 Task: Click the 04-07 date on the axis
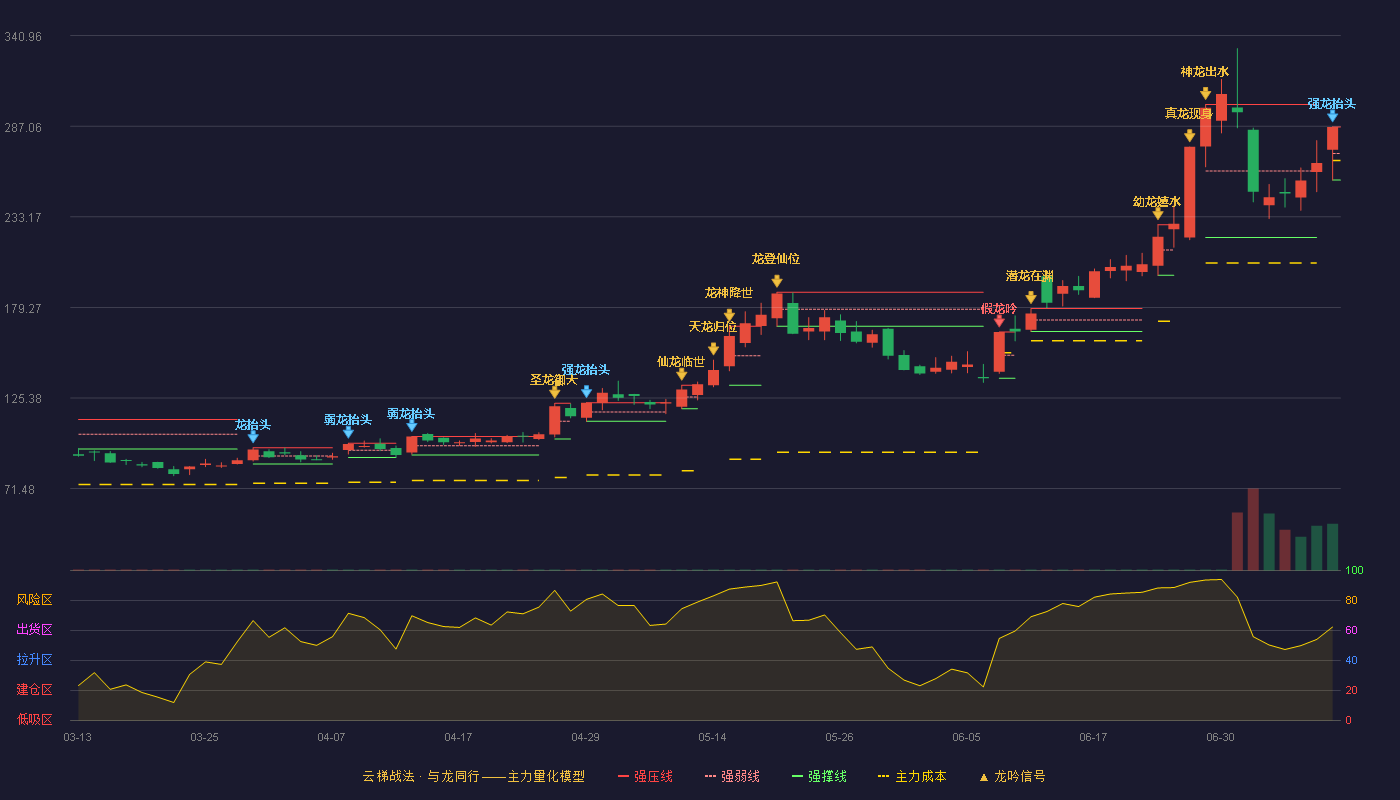[x=331, y=737]
